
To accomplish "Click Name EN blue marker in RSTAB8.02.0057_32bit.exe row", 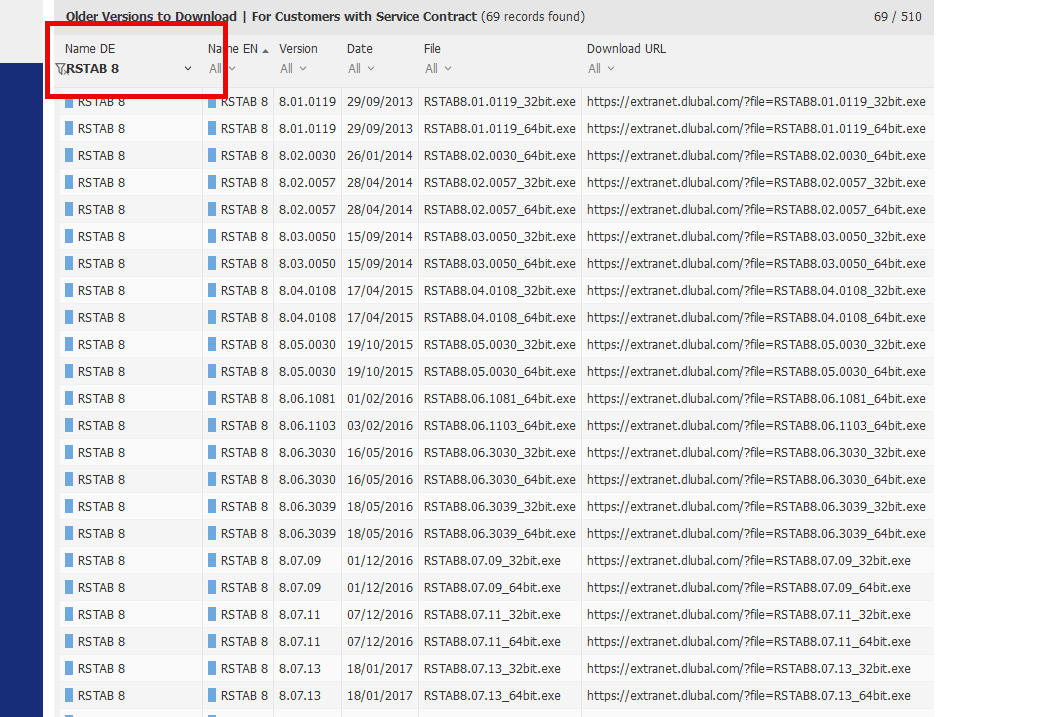I will pyautogui.click(x=212, y=183).
